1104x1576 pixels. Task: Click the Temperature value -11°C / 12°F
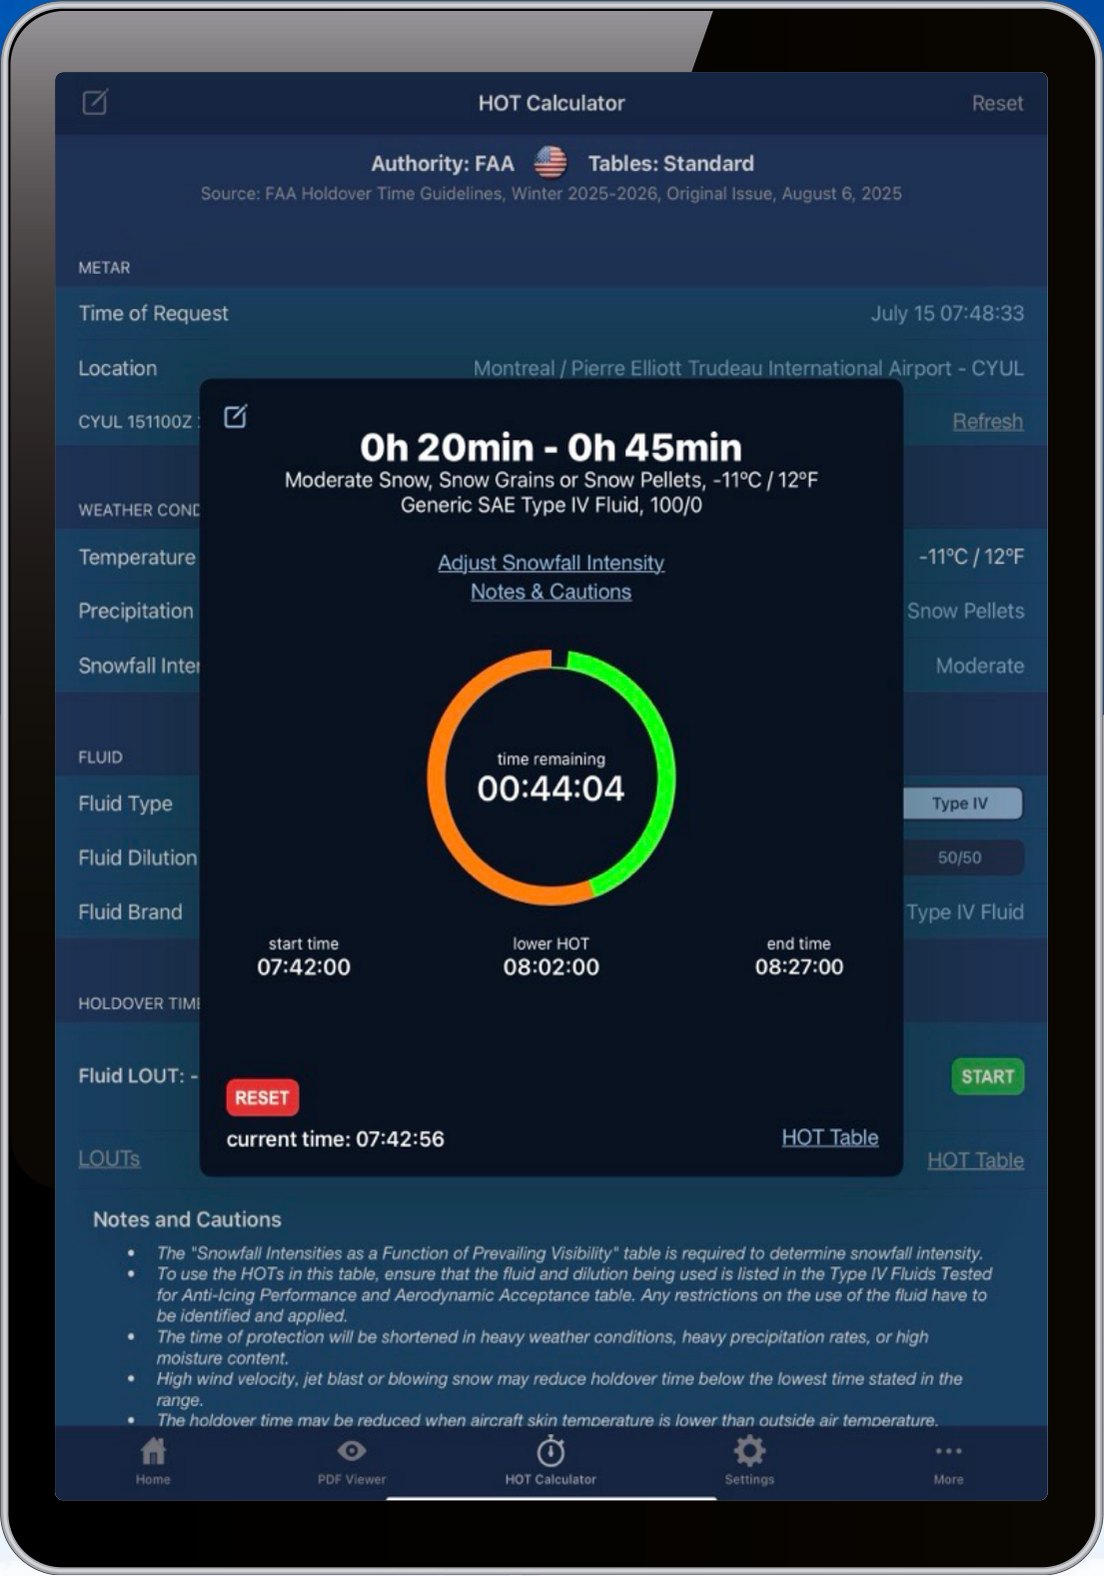[971, 556]
